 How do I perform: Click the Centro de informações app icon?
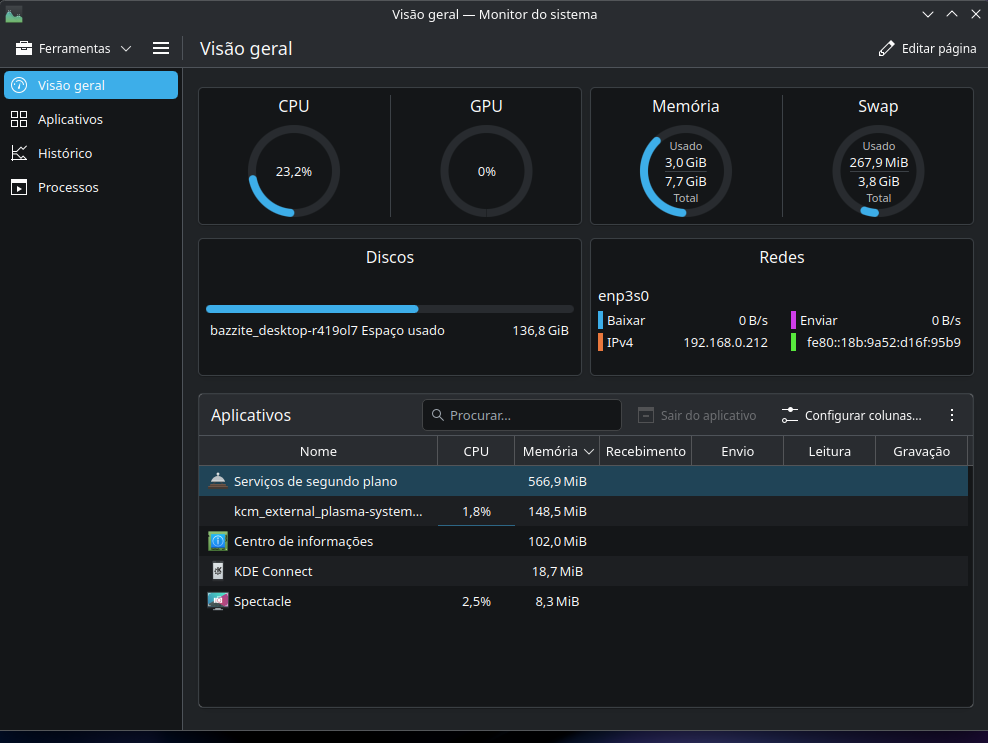(217, 541)
